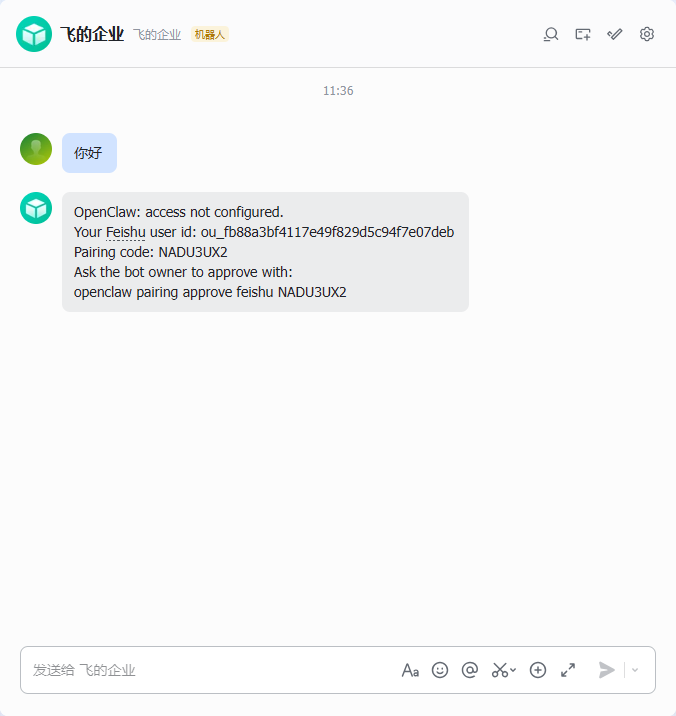Click the bot avatar beside OpenClaw message

coord(36,208)
